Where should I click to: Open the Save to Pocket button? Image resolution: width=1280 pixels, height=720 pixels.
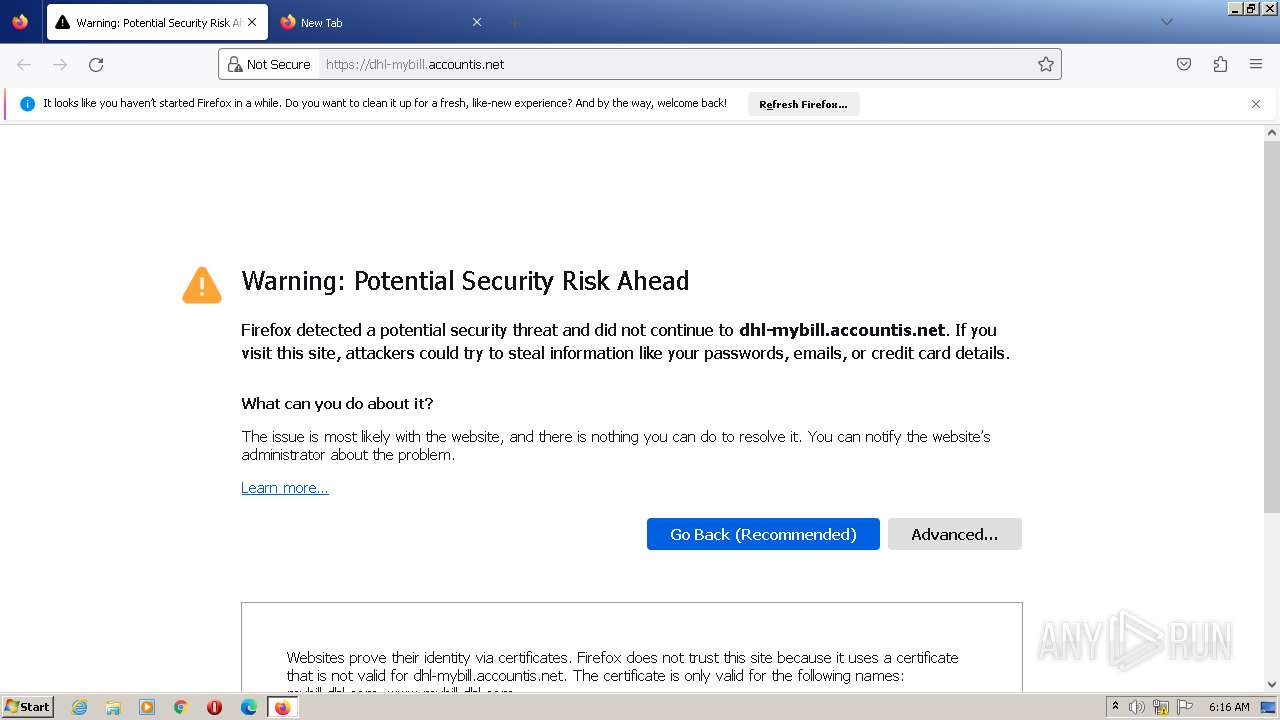pos(1184,65)
